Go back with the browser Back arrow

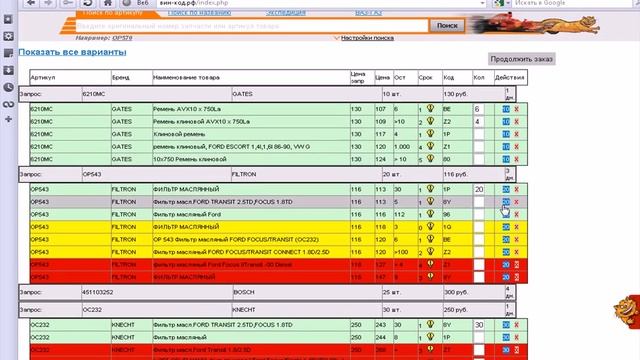tap(31, 3)
